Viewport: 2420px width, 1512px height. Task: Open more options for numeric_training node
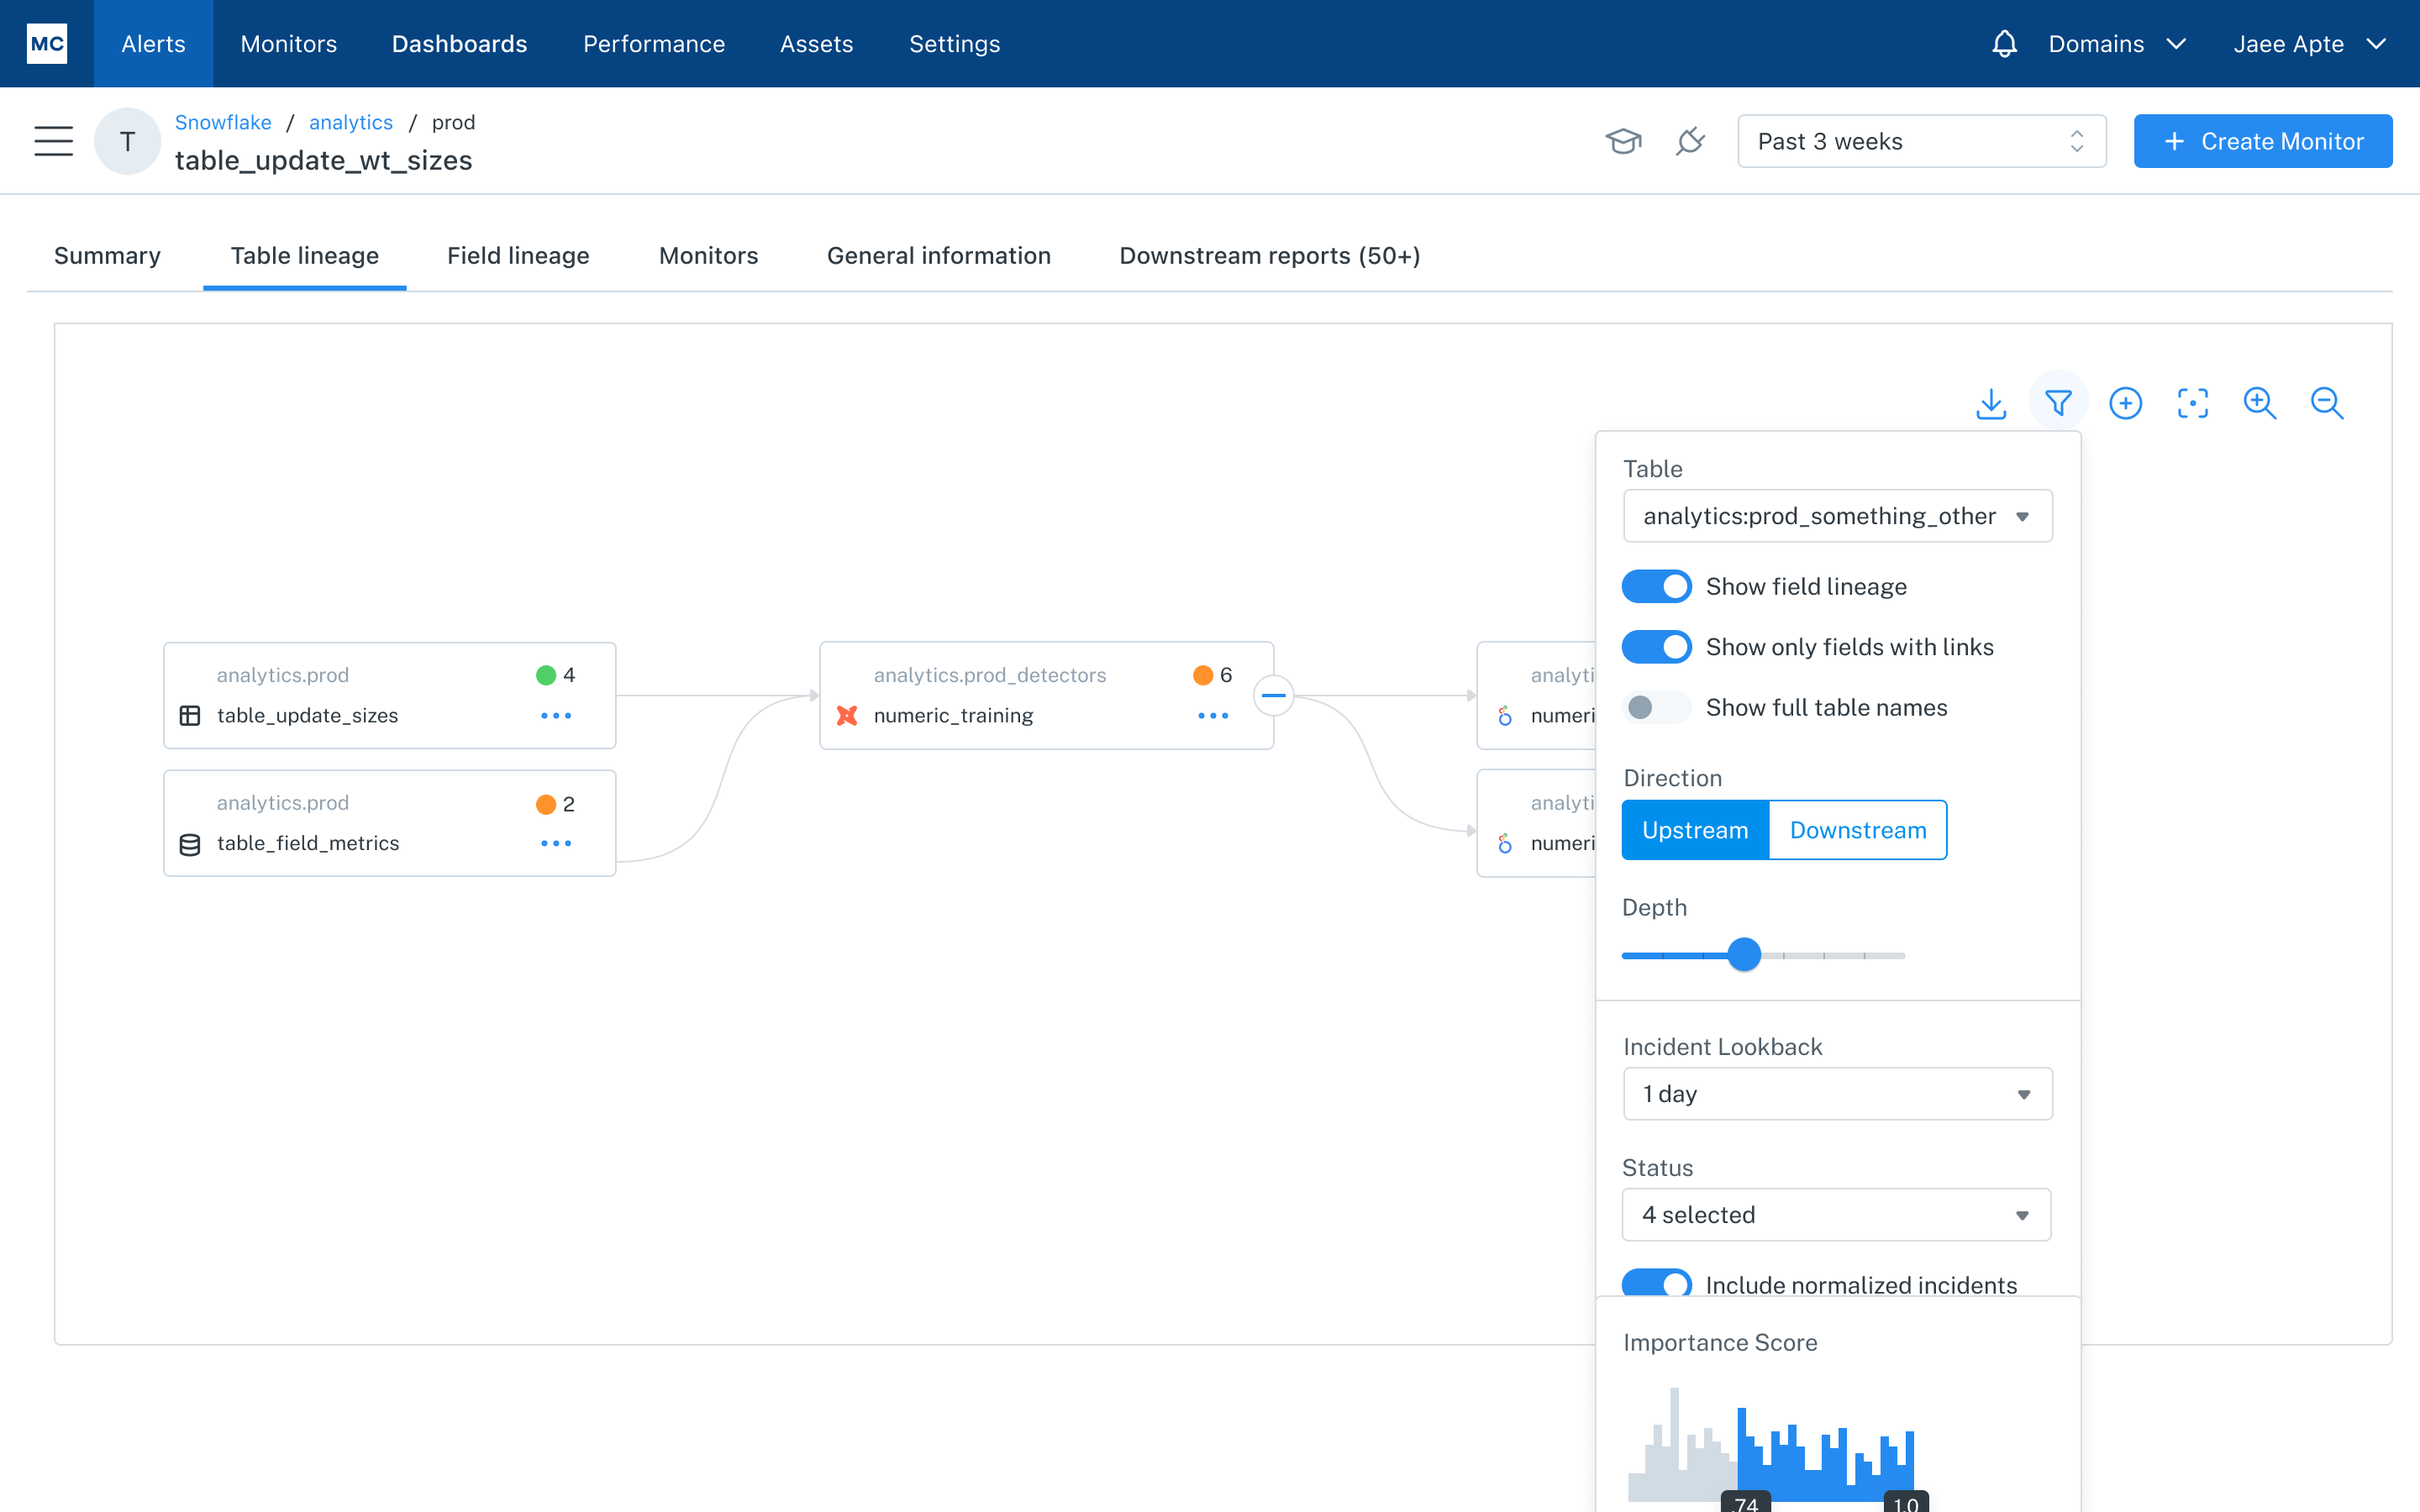(1213, 716)
